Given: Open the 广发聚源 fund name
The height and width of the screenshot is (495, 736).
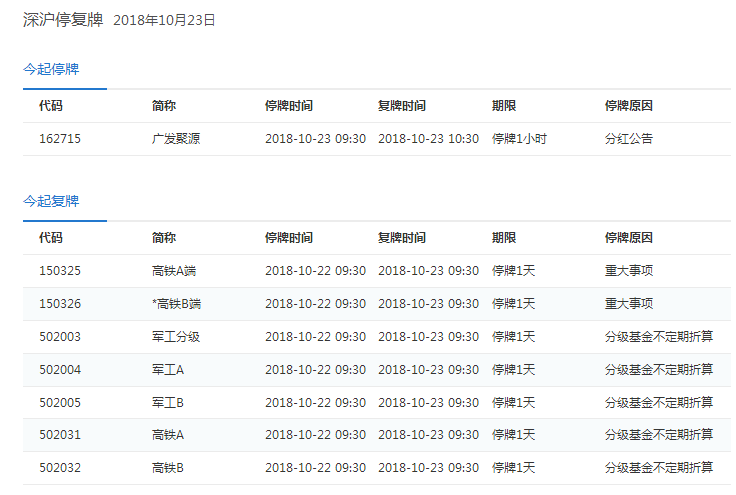Looking at the screenshot, I should coord(176,139).
